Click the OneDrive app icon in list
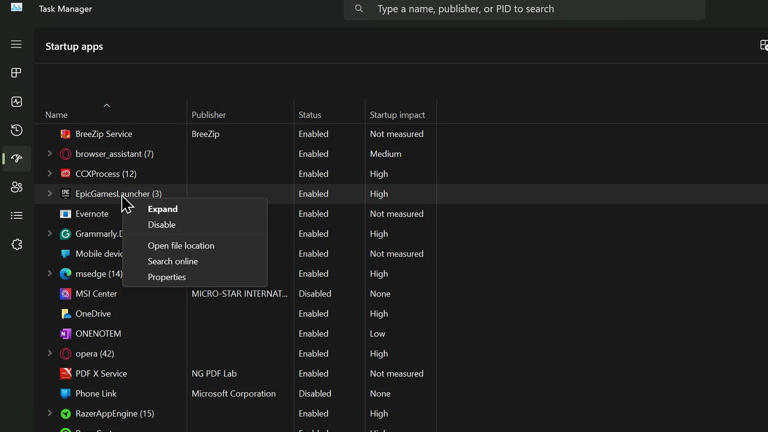The height and width of the screenshot is (432, 768). 65,314
